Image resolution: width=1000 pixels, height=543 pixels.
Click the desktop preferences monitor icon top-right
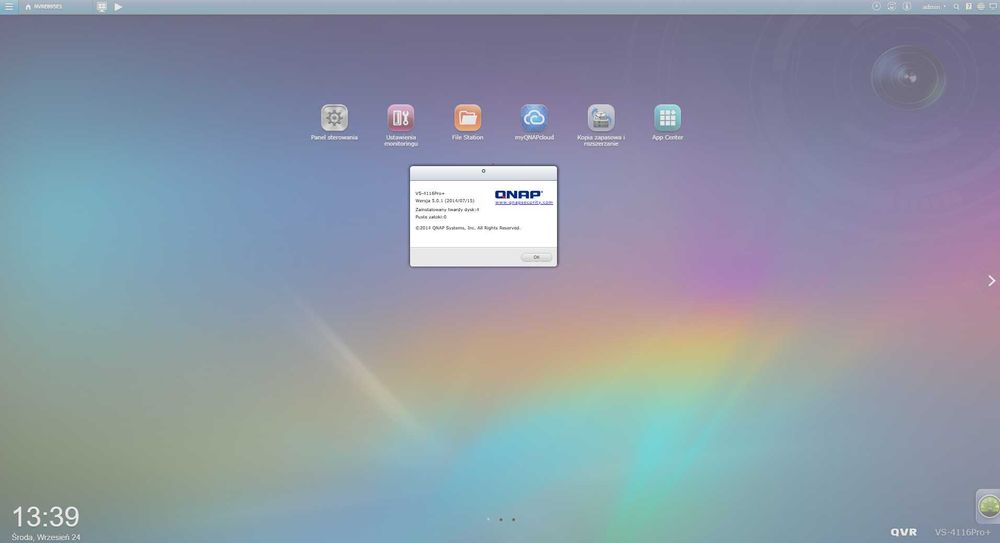pos(993,6)
